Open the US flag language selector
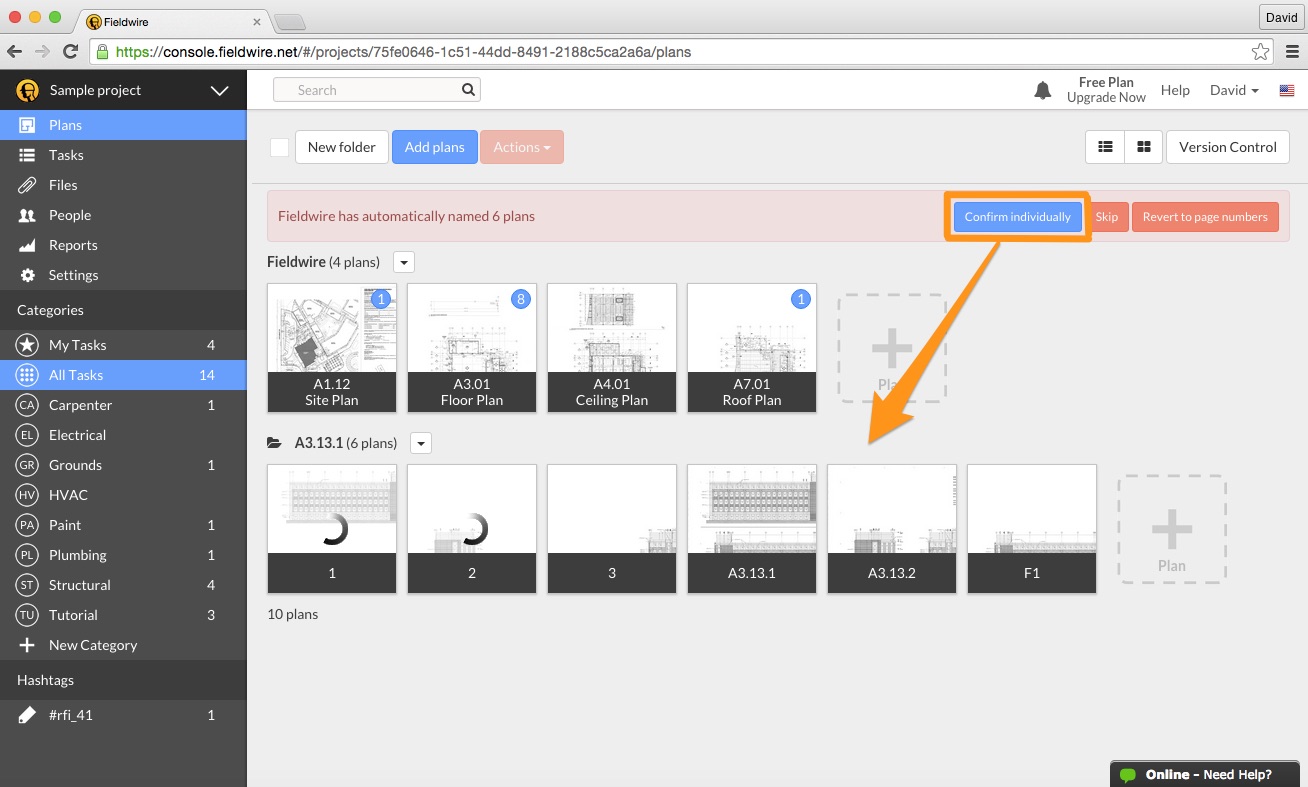This screenshot has width=1308, height=787. pos(1287,90)
